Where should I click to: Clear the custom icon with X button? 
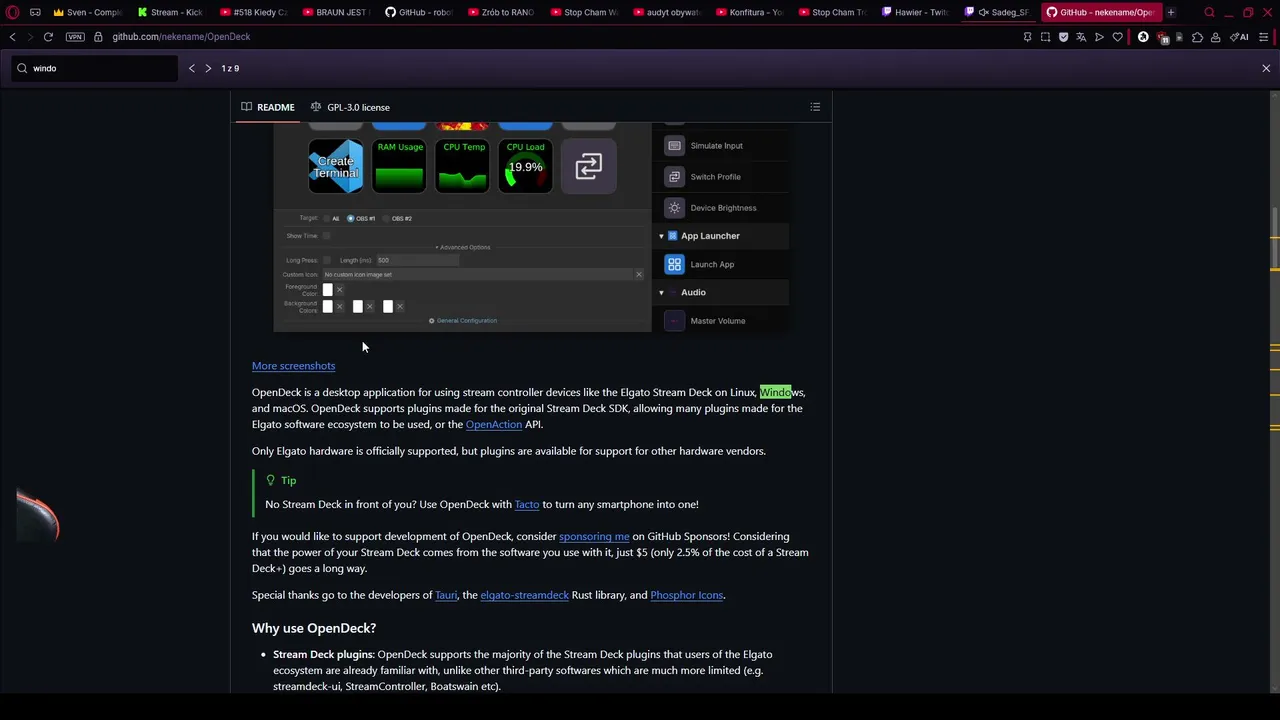639,274
